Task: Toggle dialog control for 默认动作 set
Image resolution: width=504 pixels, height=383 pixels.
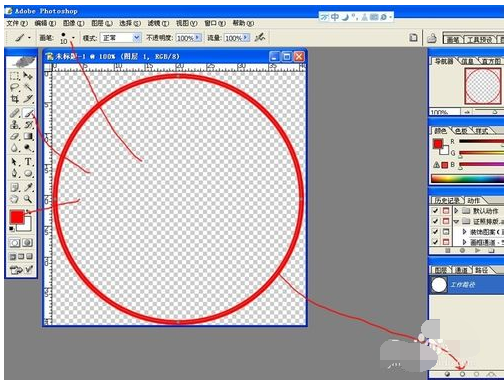Action: tap(446, 211)
